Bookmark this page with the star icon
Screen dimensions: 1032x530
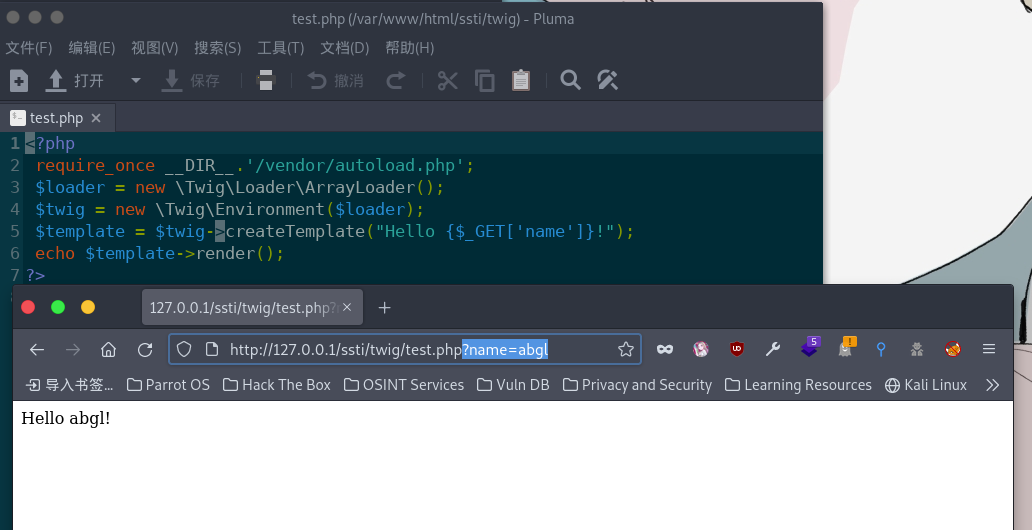(x=626, y=349)
